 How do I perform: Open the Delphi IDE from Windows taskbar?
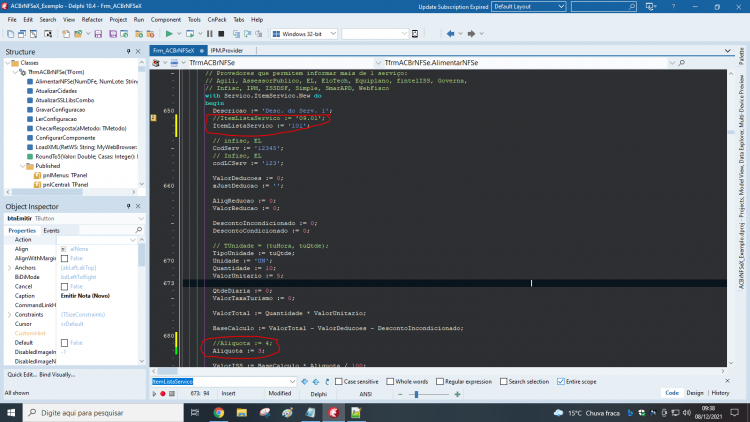coord(333,412)
